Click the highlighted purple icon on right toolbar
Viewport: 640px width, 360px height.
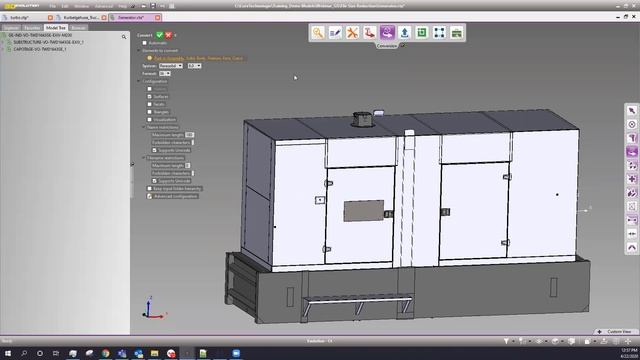pyautogui.click(x=632, y=151)
